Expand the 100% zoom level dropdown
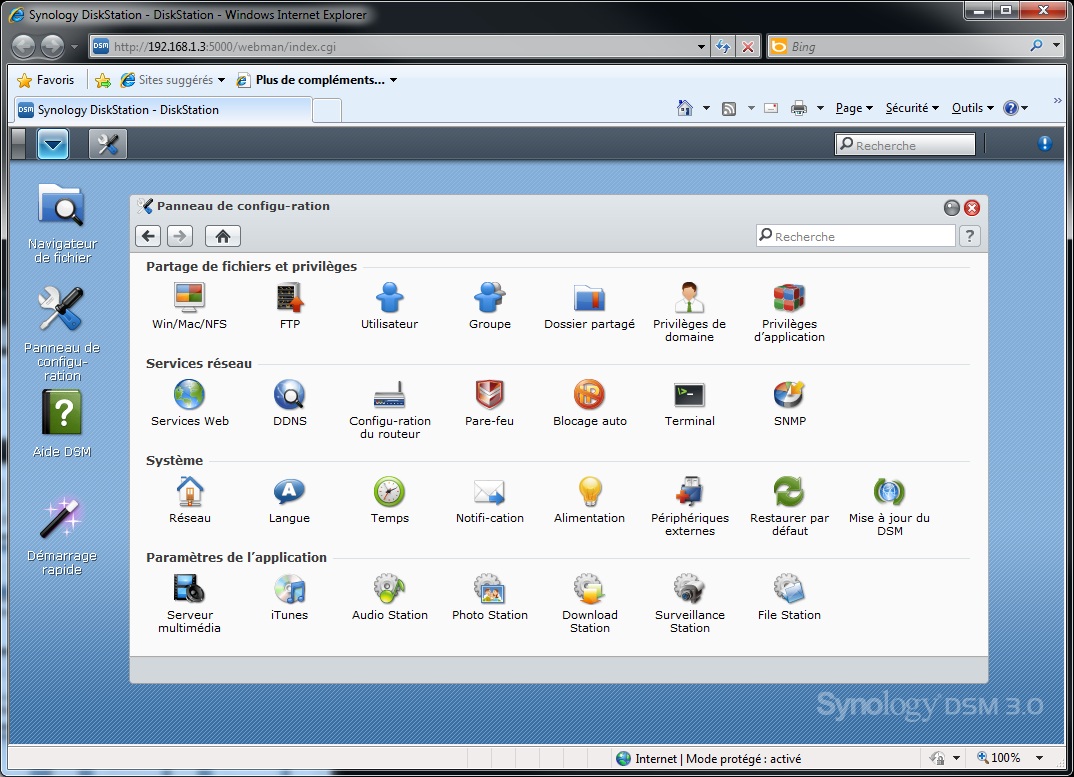This screenshot has height=777, width=1074. (1039, 758)
